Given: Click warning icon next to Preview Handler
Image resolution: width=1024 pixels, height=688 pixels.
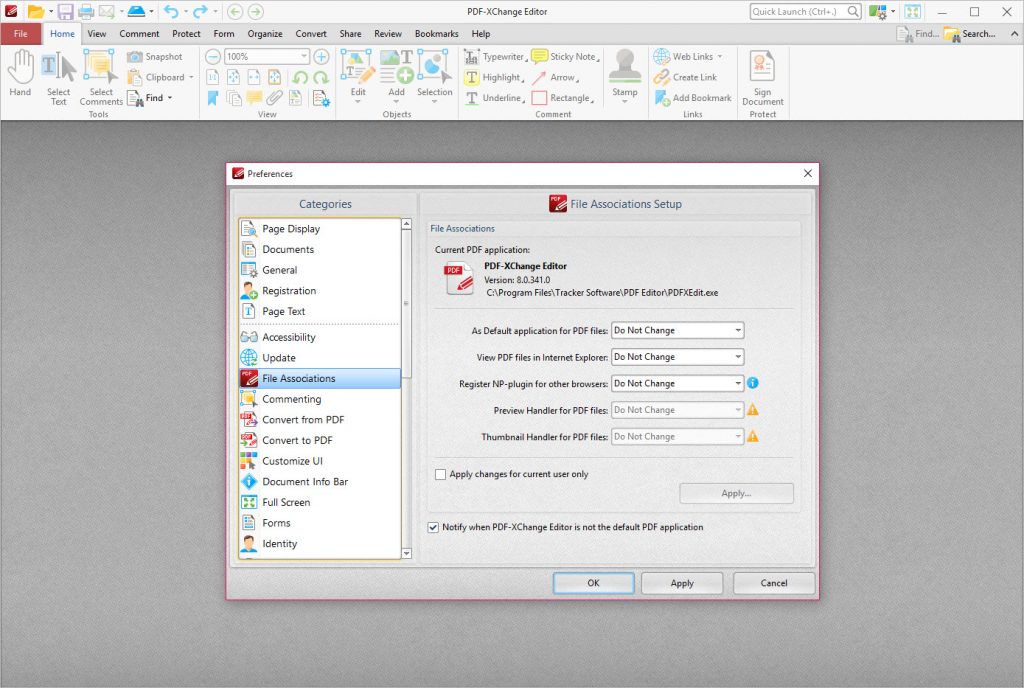Looking at the screenshot, I should pyautogui.click(x=752, y=410).
